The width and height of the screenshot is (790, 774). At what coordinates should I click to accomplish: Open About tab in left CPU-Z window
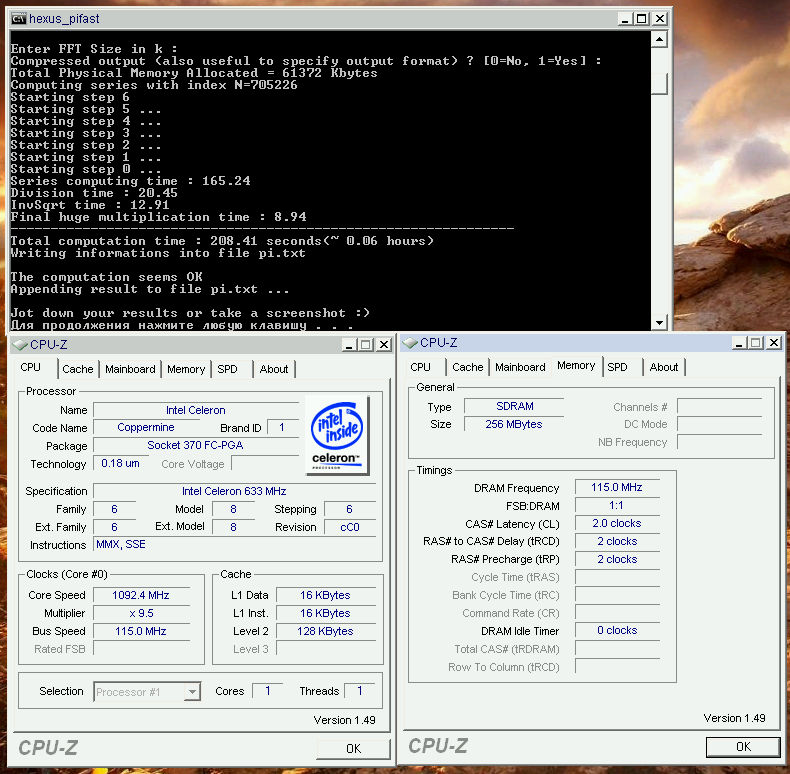pos(274,369)
